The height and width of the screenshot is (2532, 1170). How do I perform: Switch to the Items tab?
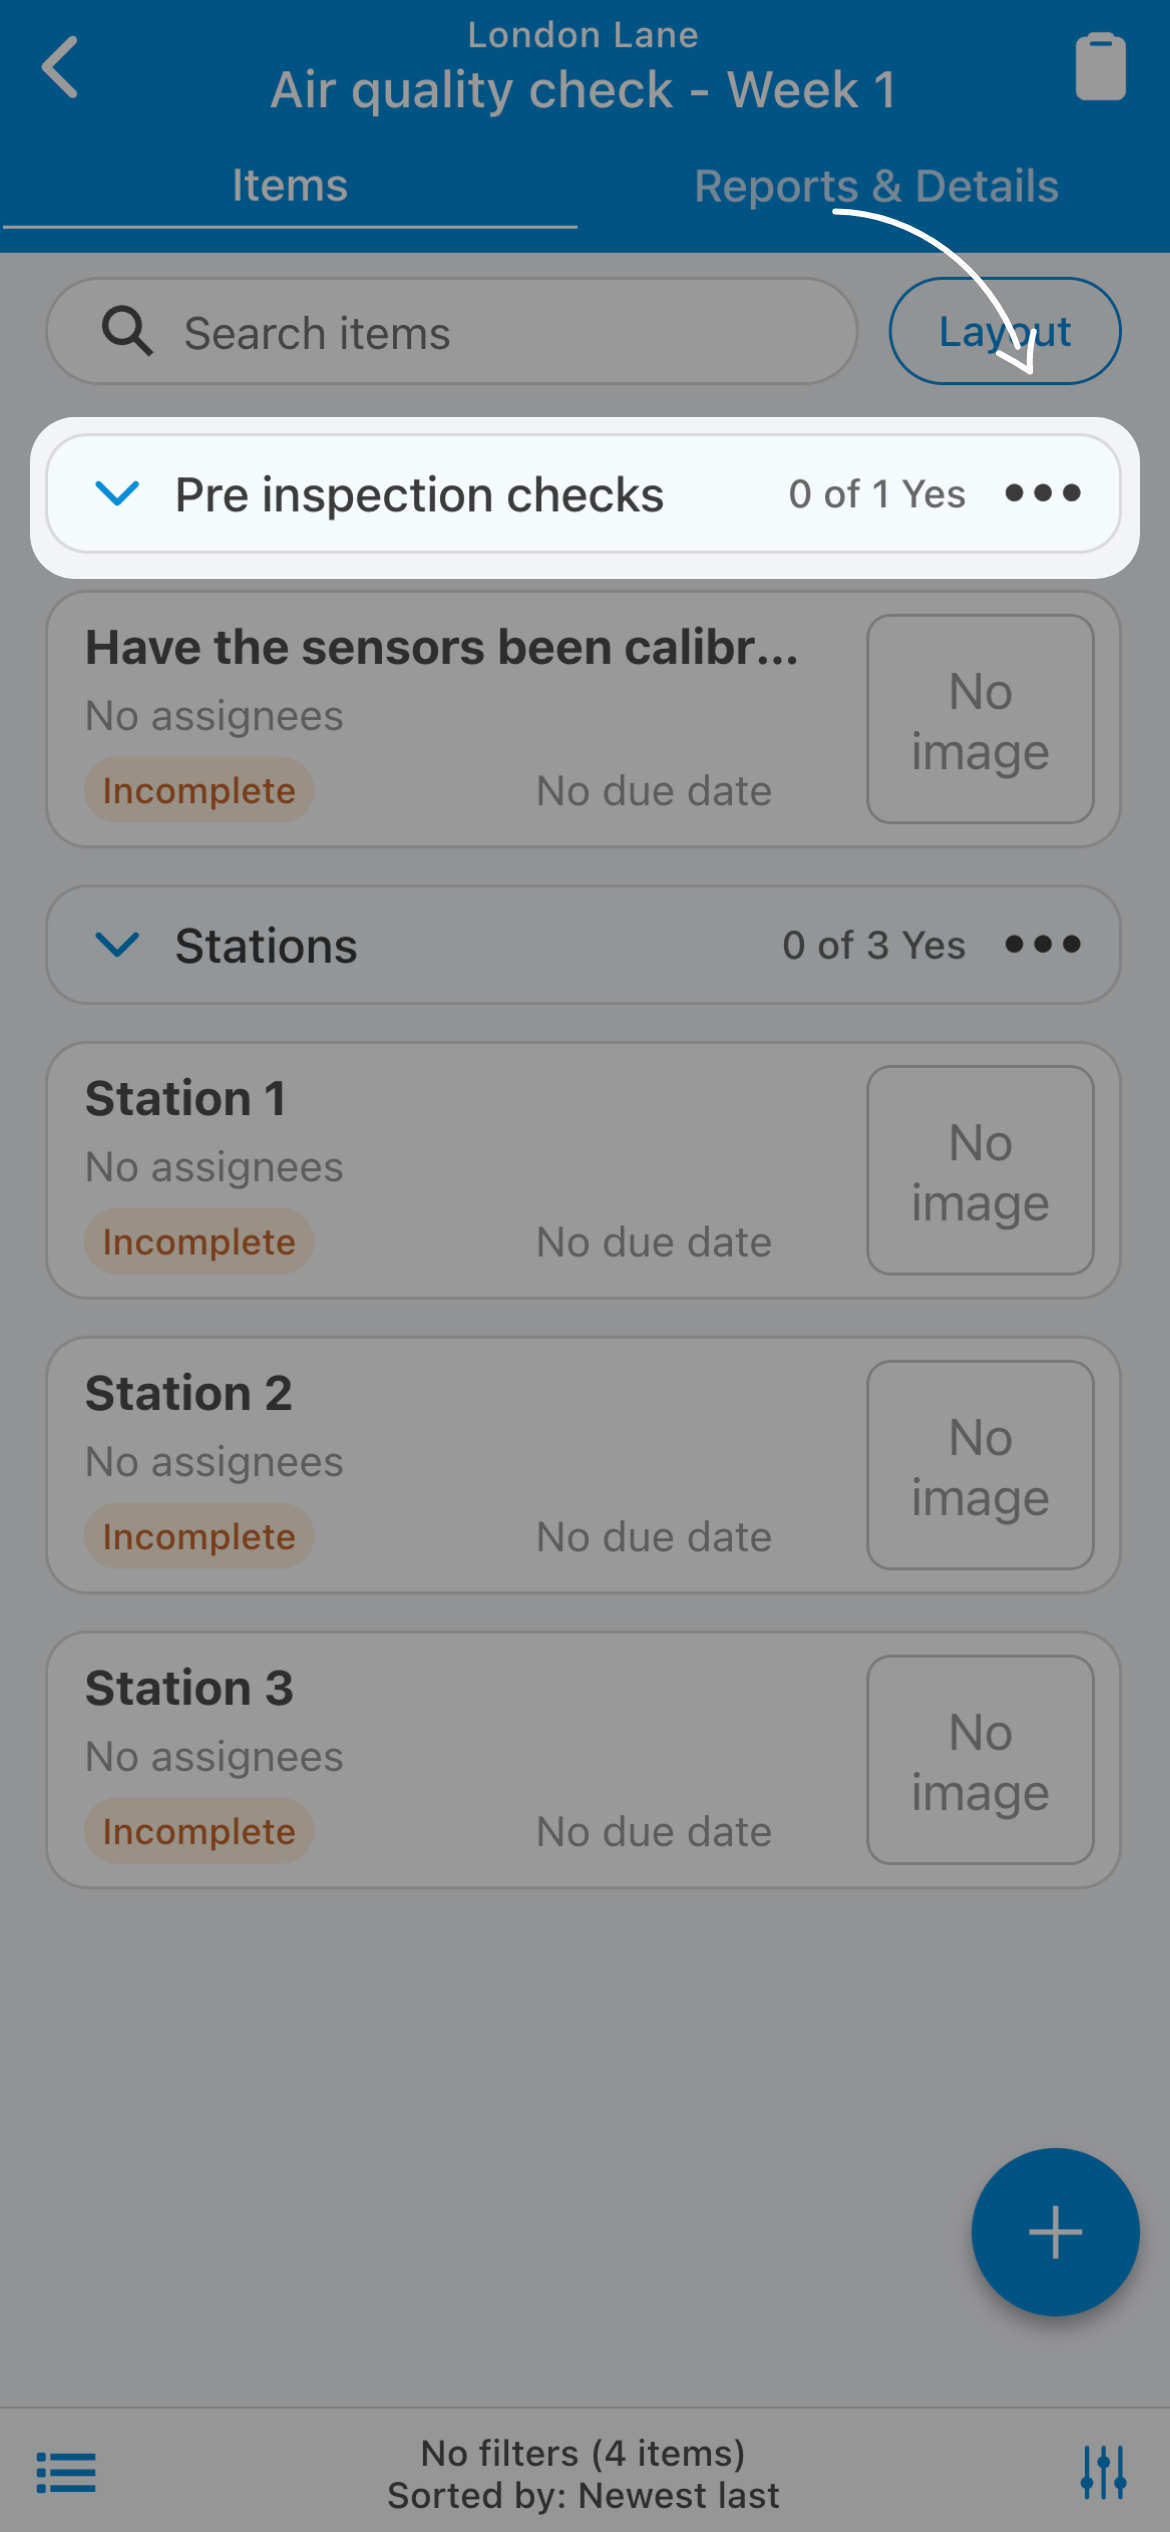[290, 186]
